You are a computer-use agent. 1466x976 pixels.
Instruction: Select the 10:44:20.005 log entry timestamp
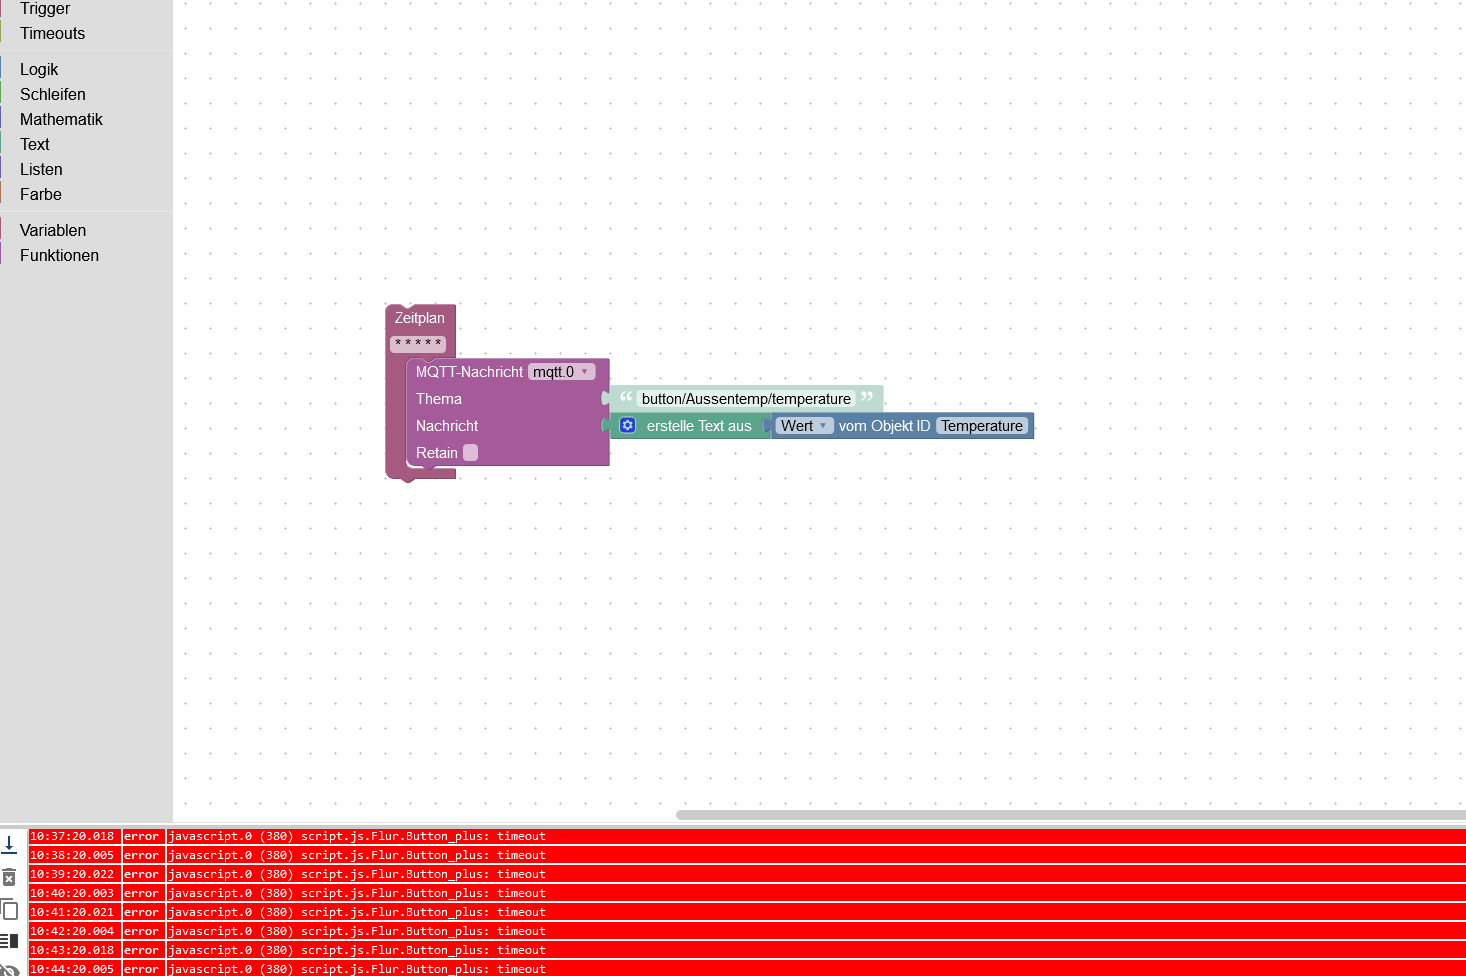(x=72, y=969)
